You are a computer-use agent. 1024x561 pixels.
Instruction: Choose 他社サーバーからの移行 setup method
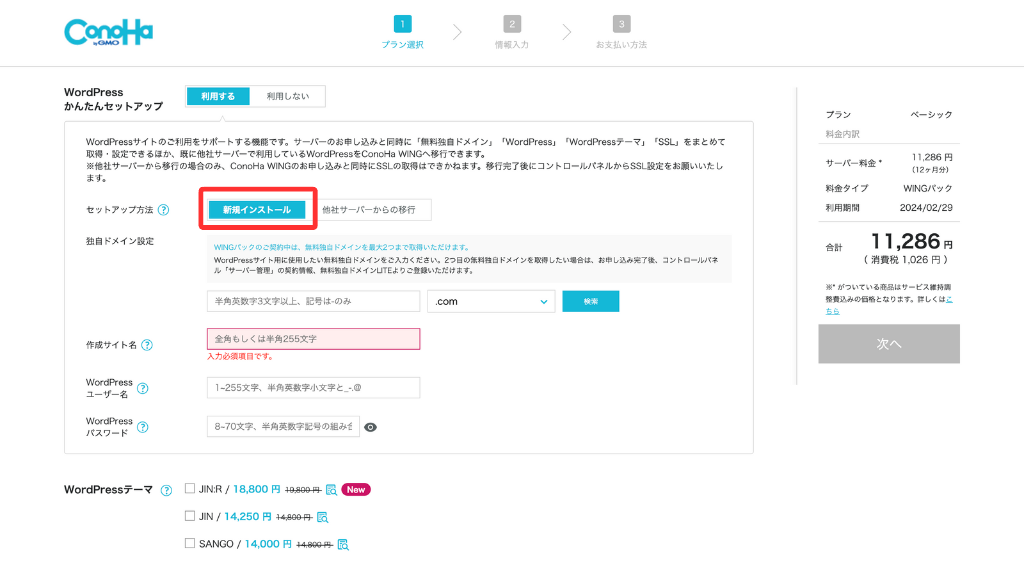(368, 210)
